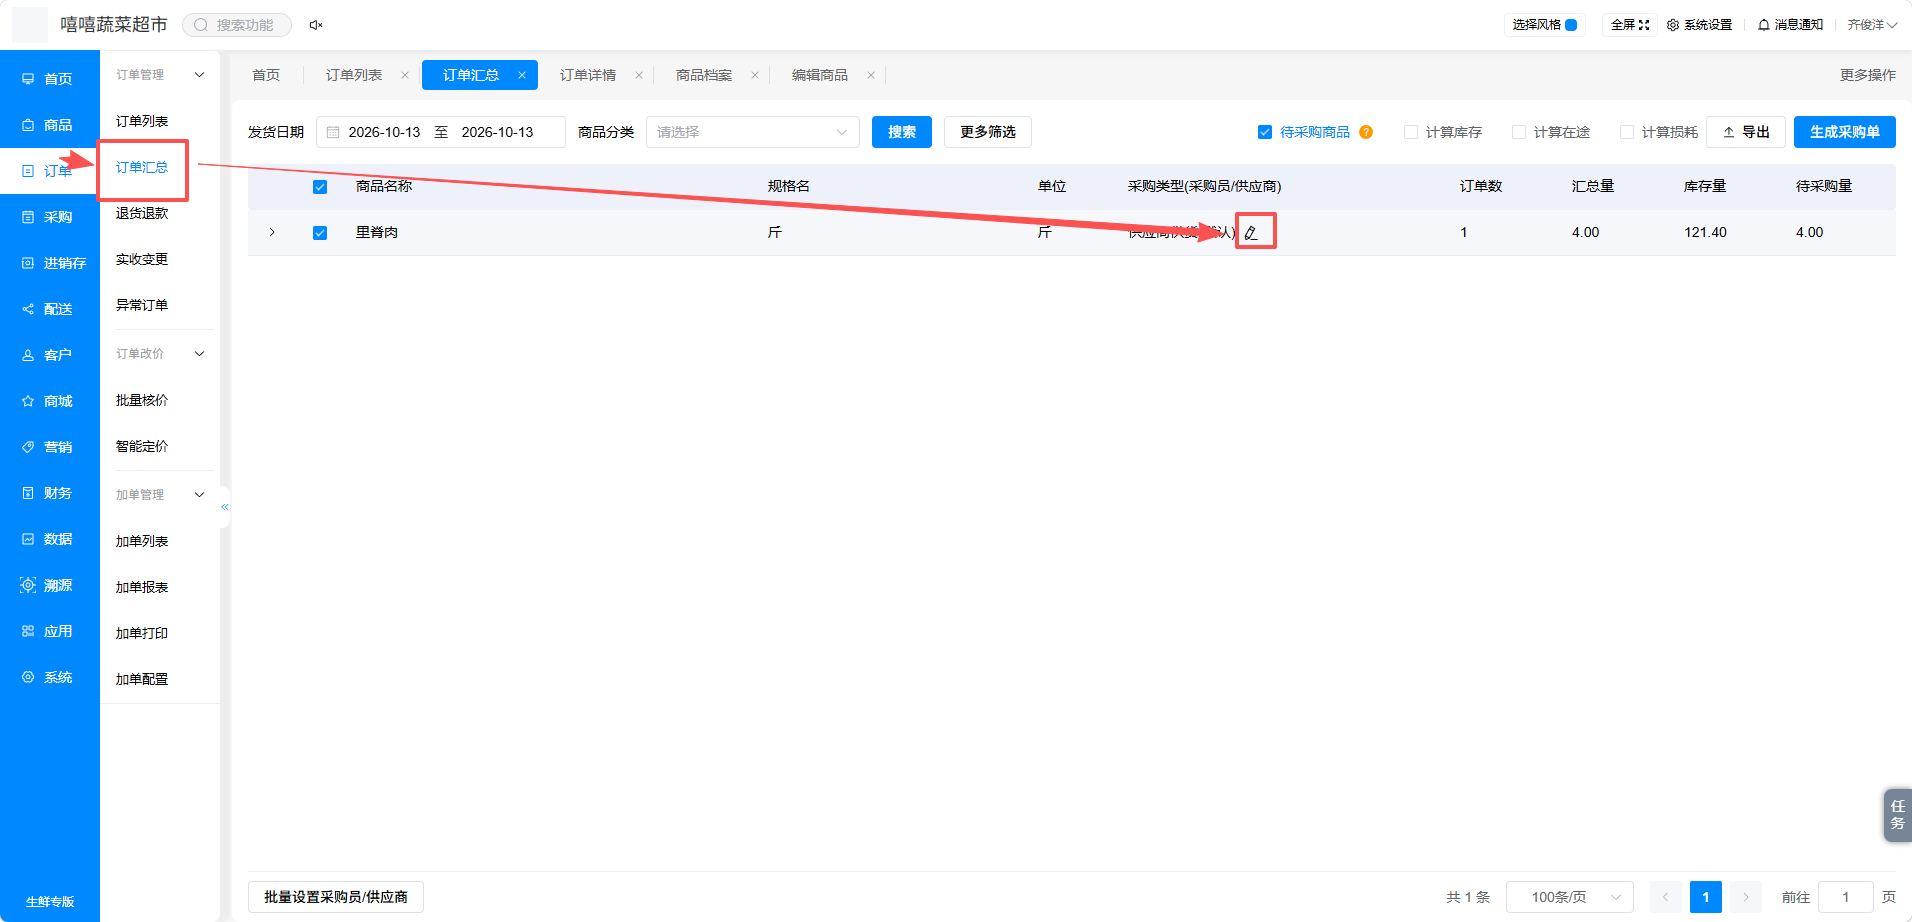Open the 溯源 traceability sidebar section
Viewport: 1912px width, 922px height.
(x=48, y=585)
